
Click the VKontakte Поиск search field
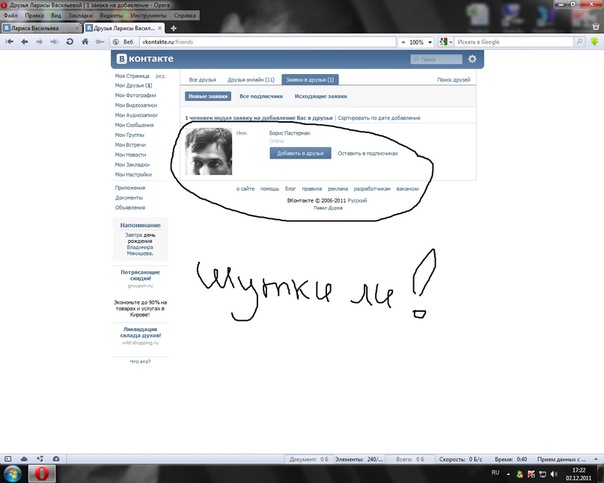coord(436,59)
